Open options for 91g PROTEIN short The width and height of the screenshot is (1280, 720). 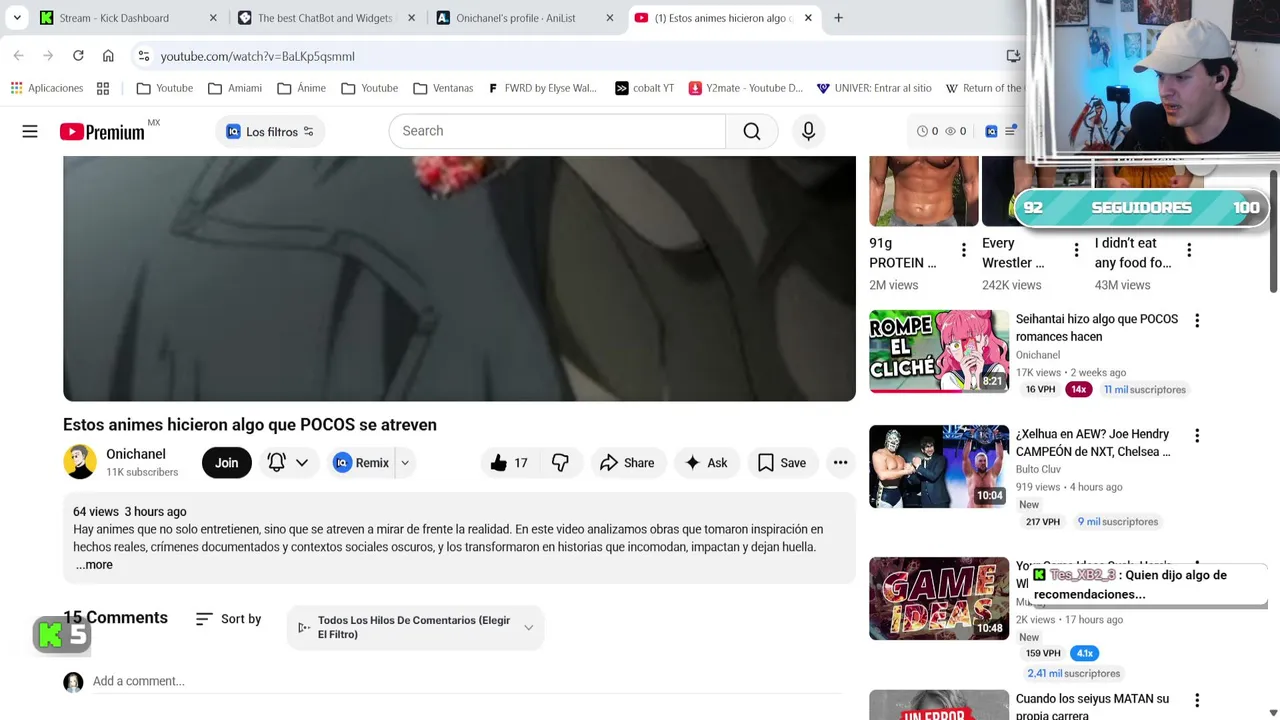(964, 250)
